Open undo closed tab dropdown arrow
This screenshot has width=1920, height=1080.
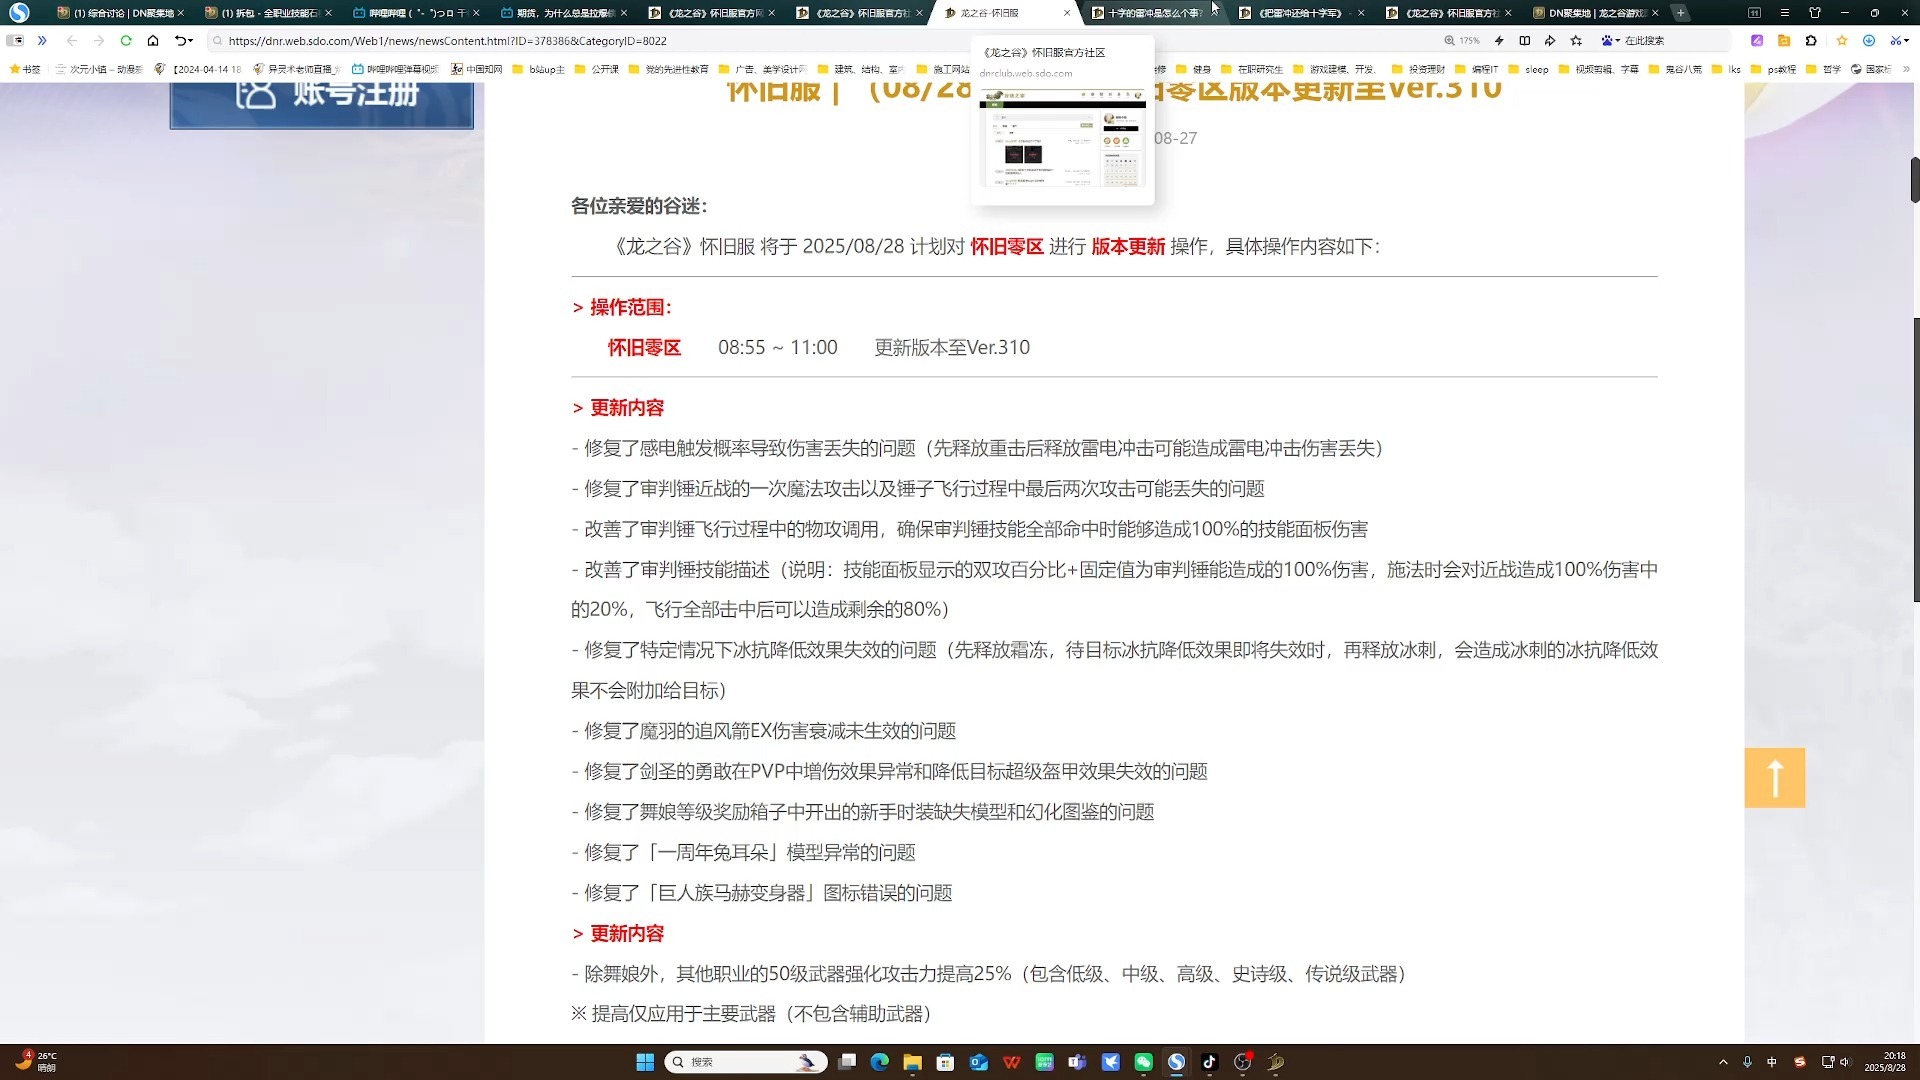pyautogui.click(x=190, y=41)
